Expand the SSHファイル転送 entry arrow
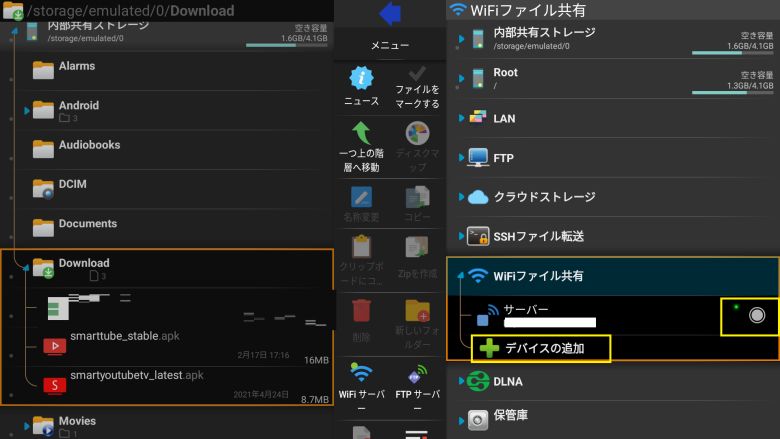This screenshot has width=780, height=439. pyautogui.click(x=461, y=236)
